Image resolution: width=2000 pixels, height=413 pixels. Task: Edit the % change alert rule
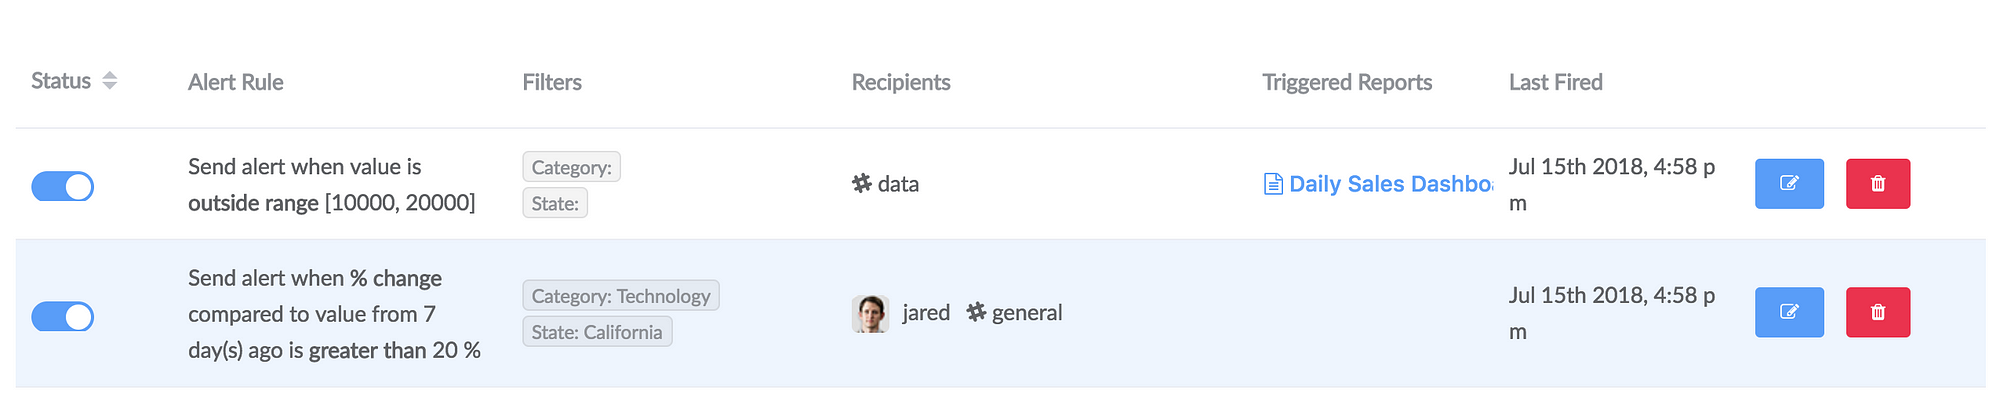coord(1789,312)
